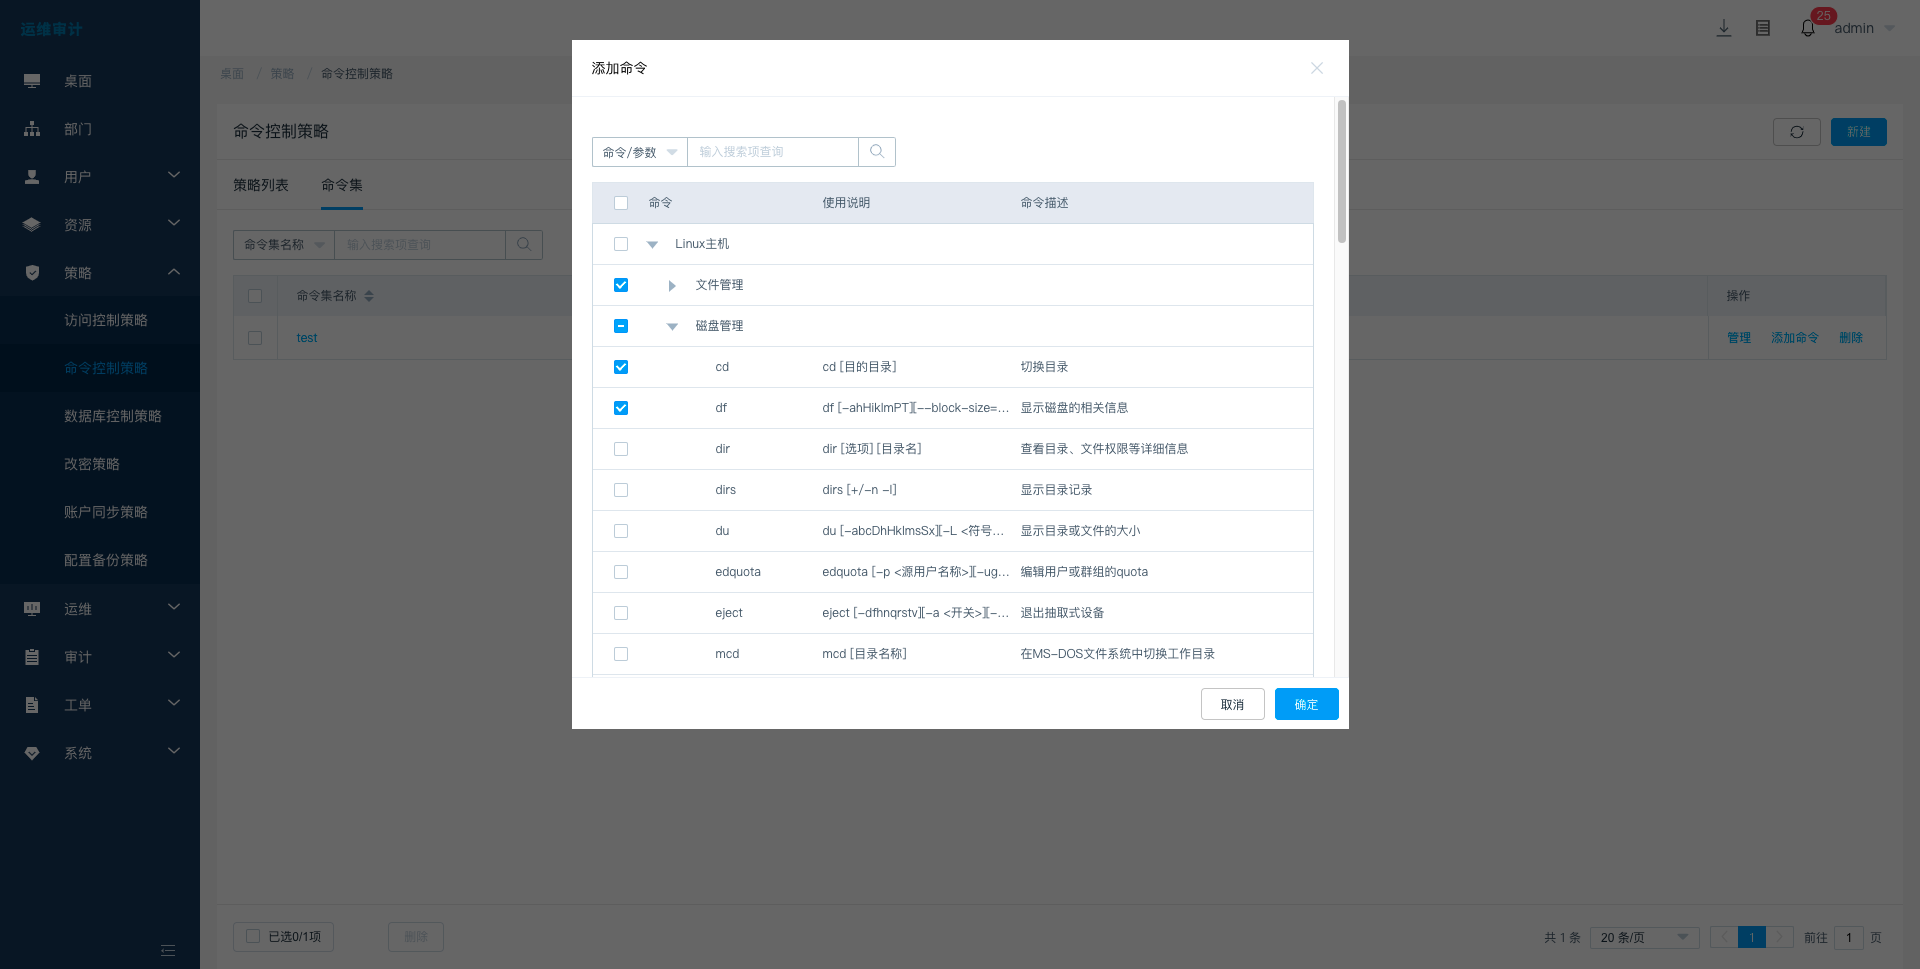Click the dialog's vertical scrollbar
This screenshot has width=1920, height=969.
pos(1341,171)
